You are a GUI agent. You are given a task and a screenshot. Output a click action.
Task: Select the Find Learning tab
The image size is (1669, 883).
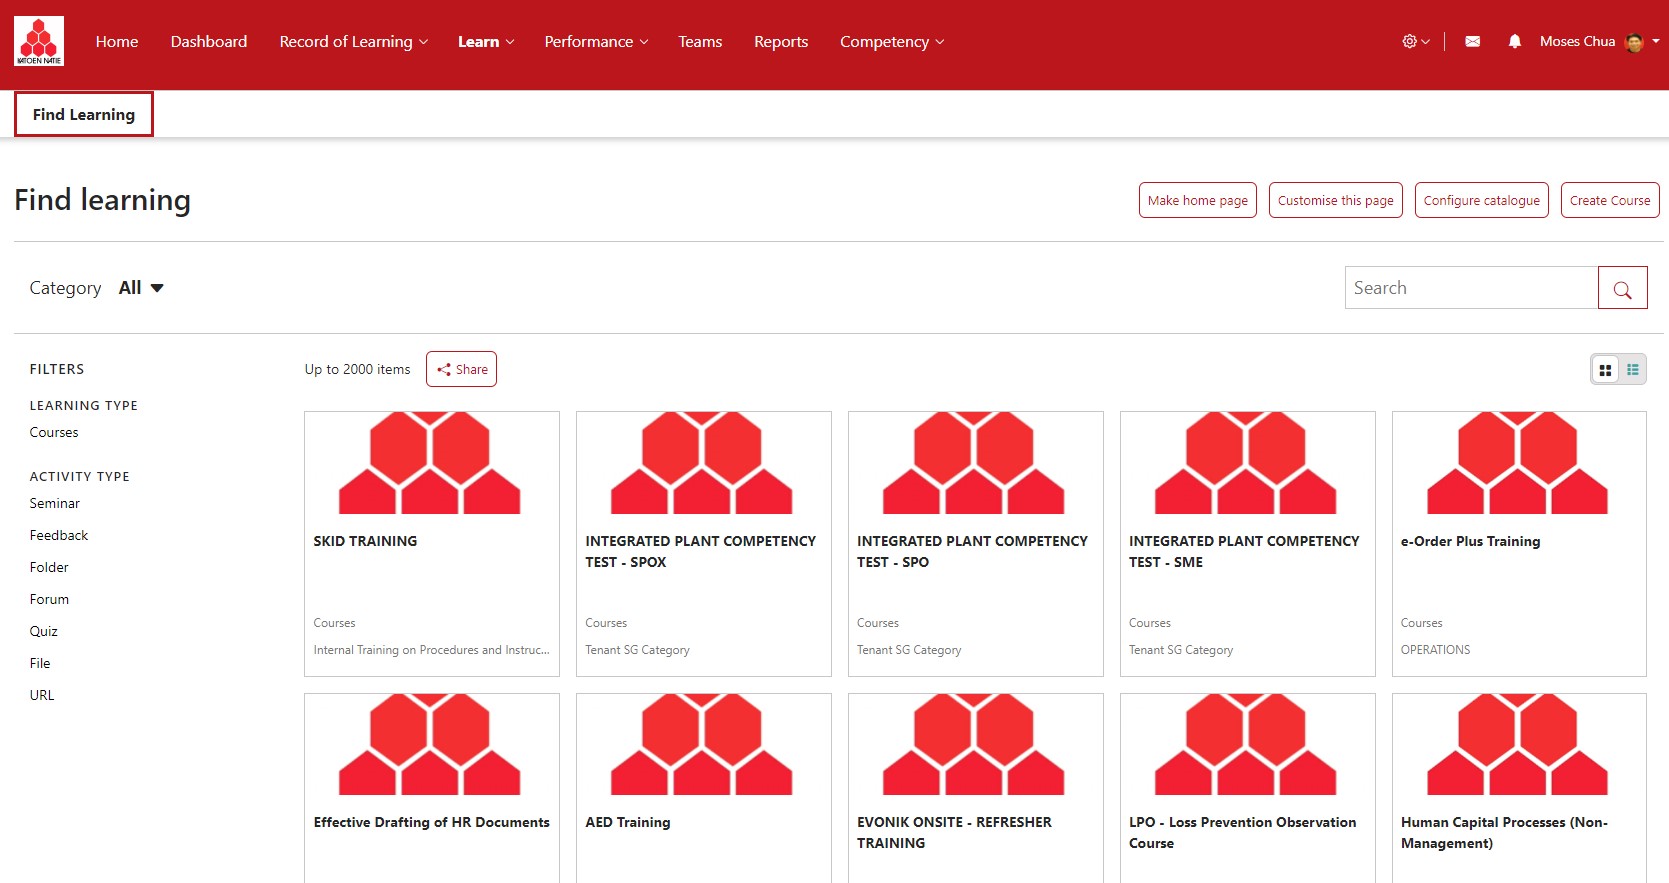click(x=84, y=114)
